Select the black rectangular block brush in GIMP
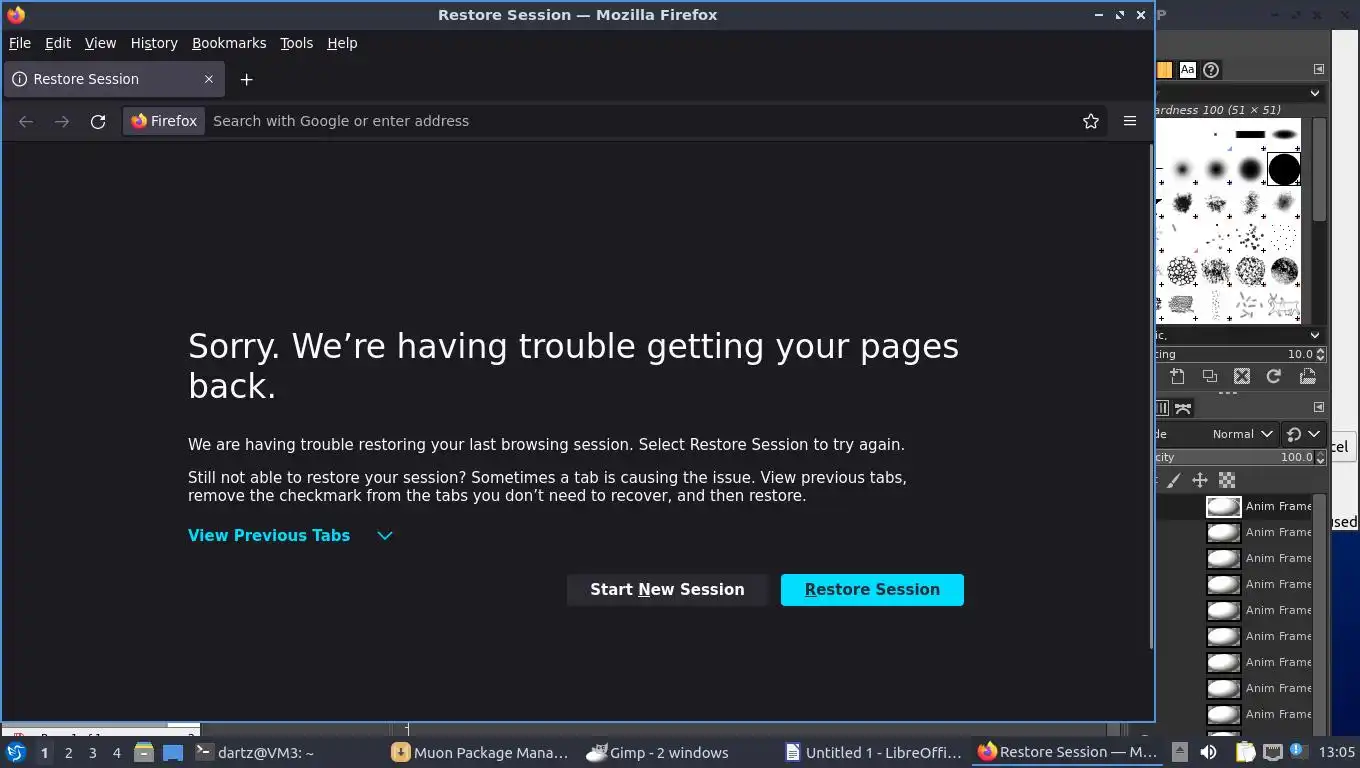Image resolution: width=1360 pixels, height=768 pixels. pyautogui.click(x=1250, y=134)
